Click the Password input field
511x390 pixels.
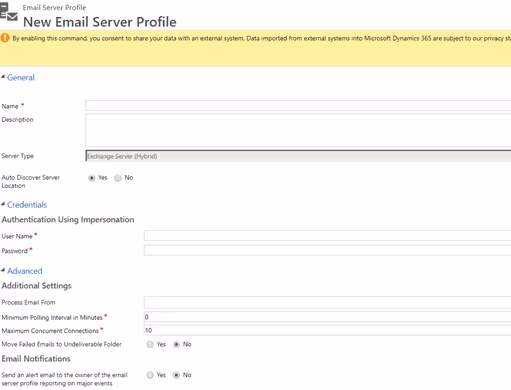click(x=327, y=250)
